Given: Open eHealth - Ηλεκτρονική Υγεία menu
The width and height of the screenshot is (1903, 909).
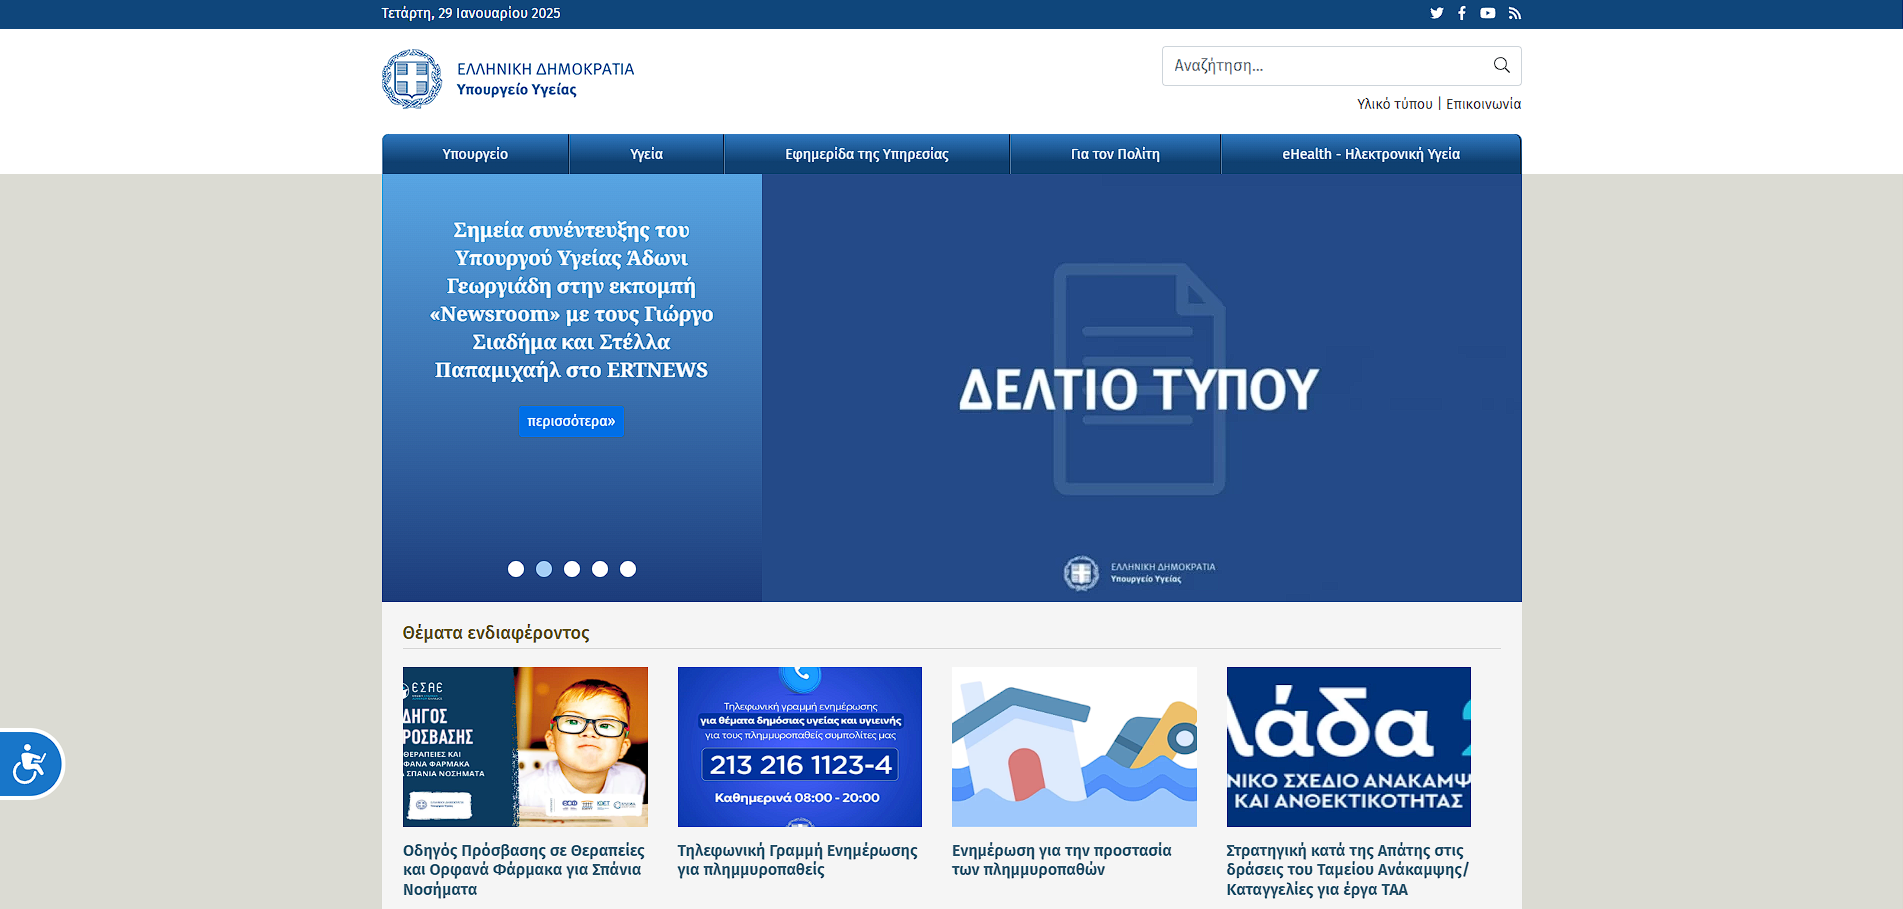Looking at the screenshot, I should pyautogui.click(x=1371, y=154).
